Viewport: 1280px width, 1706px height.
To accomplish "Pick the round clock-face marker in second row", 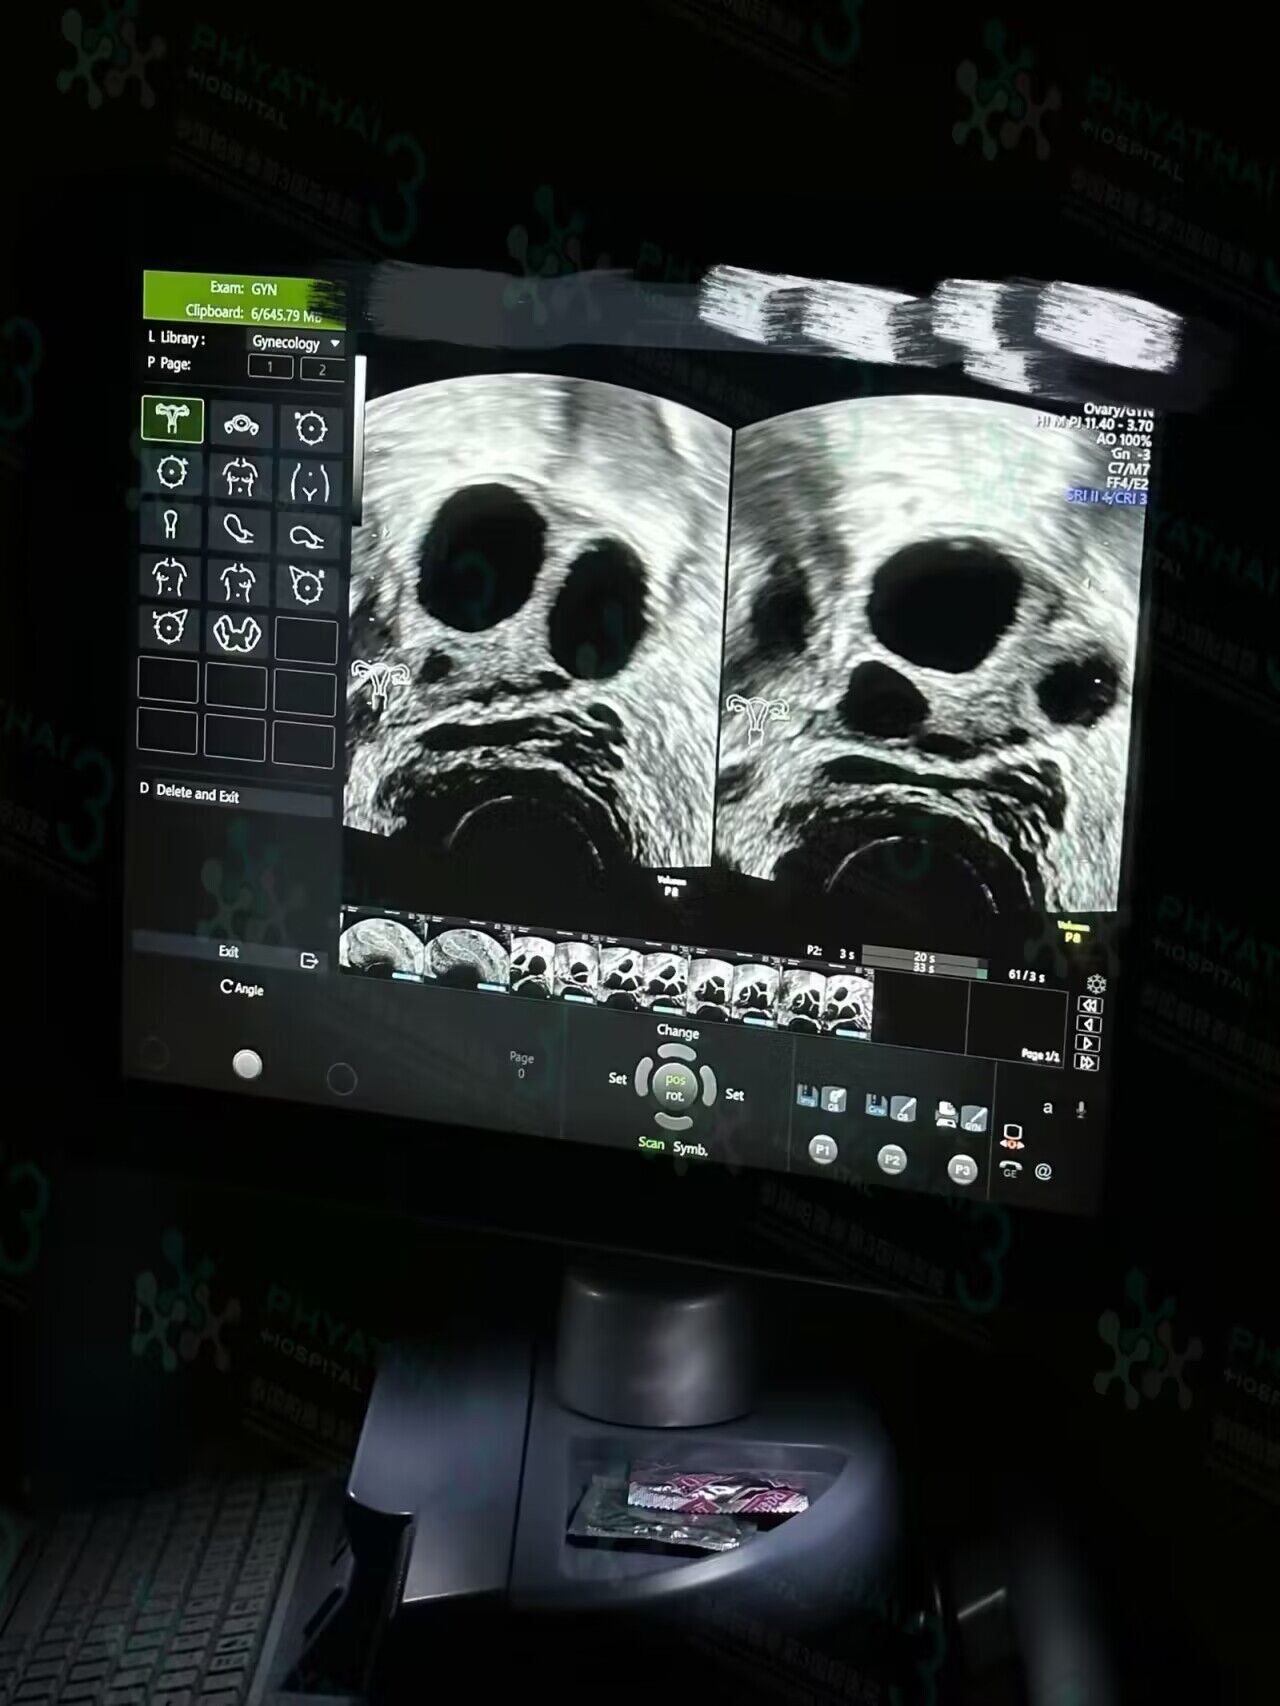I will coord(171,471).
